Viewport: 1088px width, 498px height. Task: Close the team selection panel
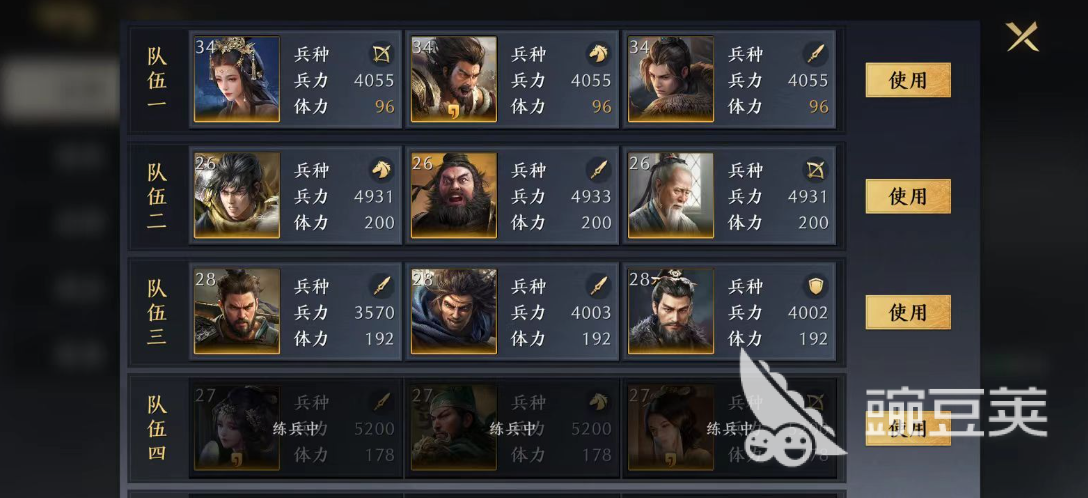click(x=1022, y=37)
